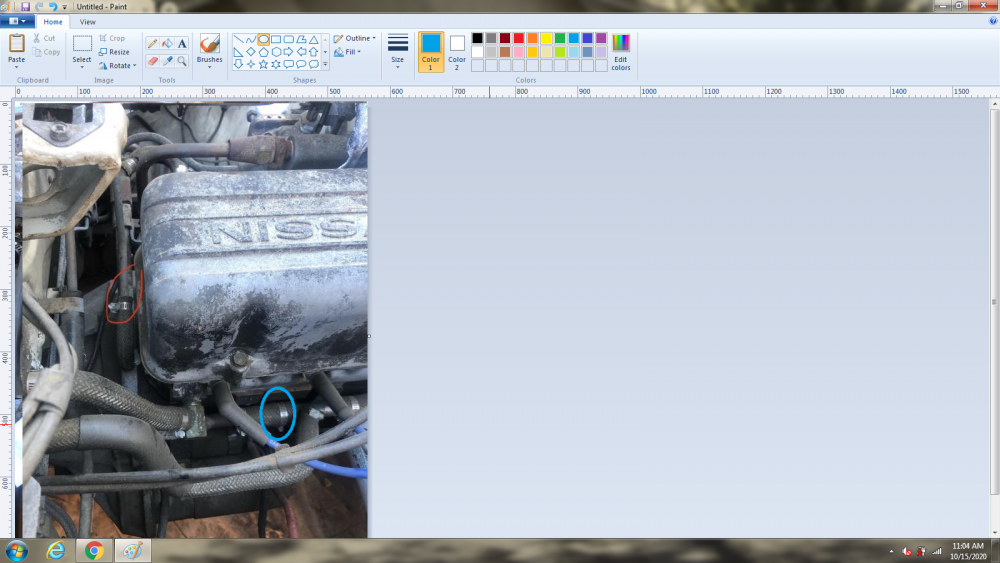Choose the Curve shape

(251, 40)
